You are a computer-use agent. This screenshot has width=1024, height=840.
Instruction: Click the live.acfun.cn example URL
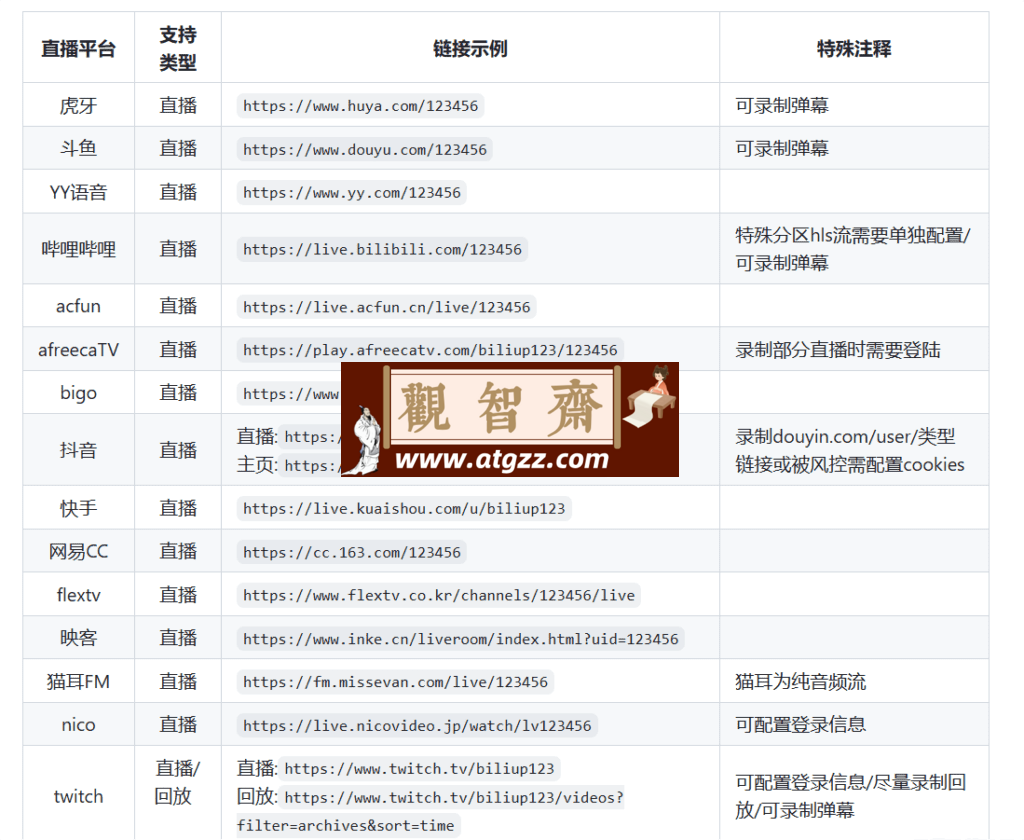[x=387, y=307]
